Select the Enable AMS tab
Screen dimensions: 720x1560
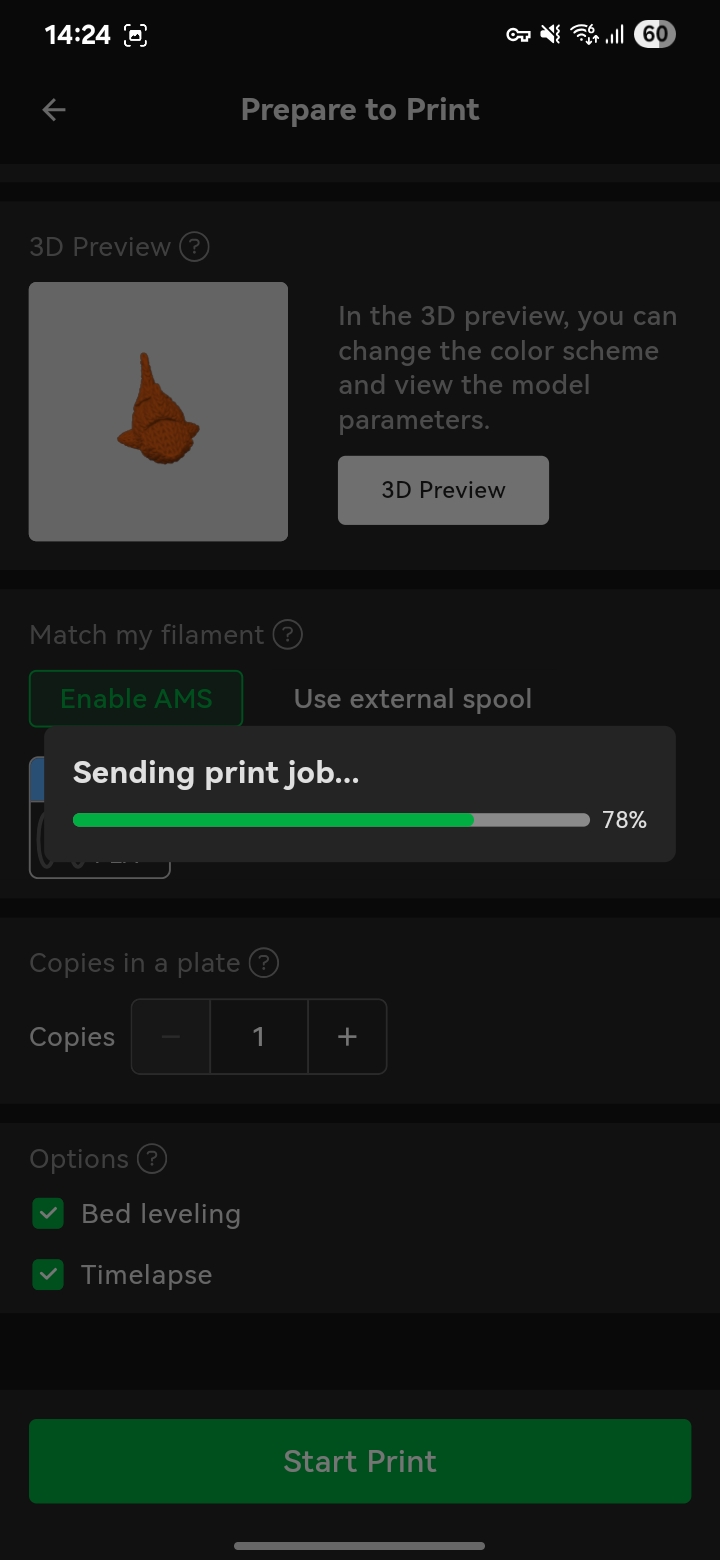pyautogui.click(x=136, y=698)
